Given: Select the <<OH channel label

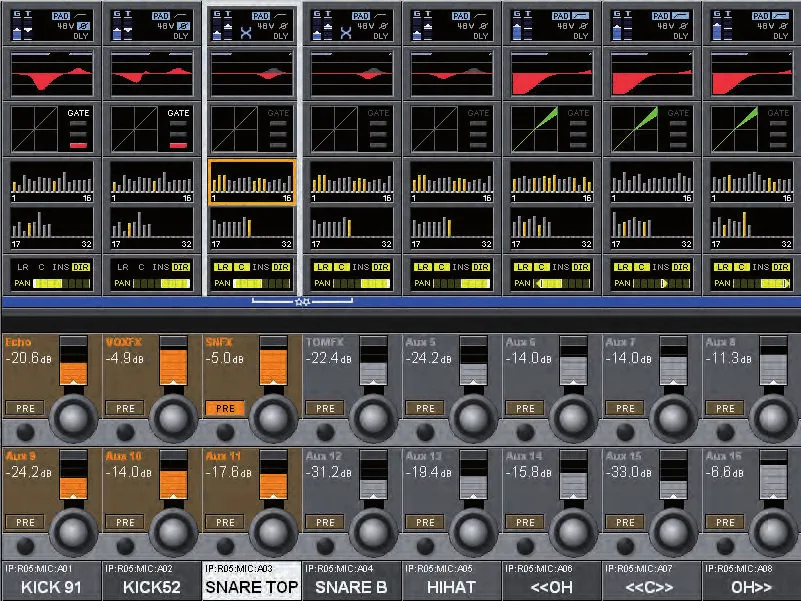Looking at the screenshot, I should pos(551,581).
